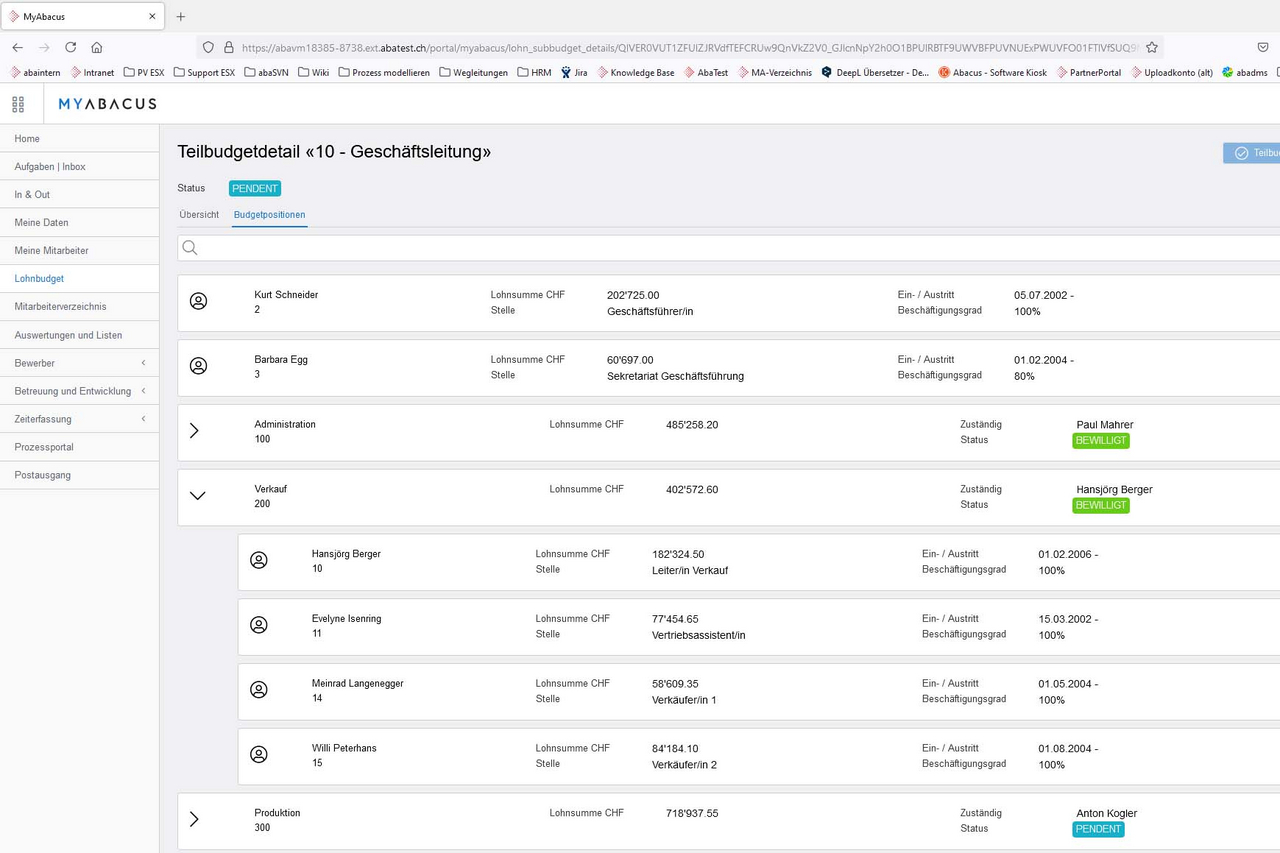
Task: Bookmark this page with star icon
Action: [x=1152, y=47]
